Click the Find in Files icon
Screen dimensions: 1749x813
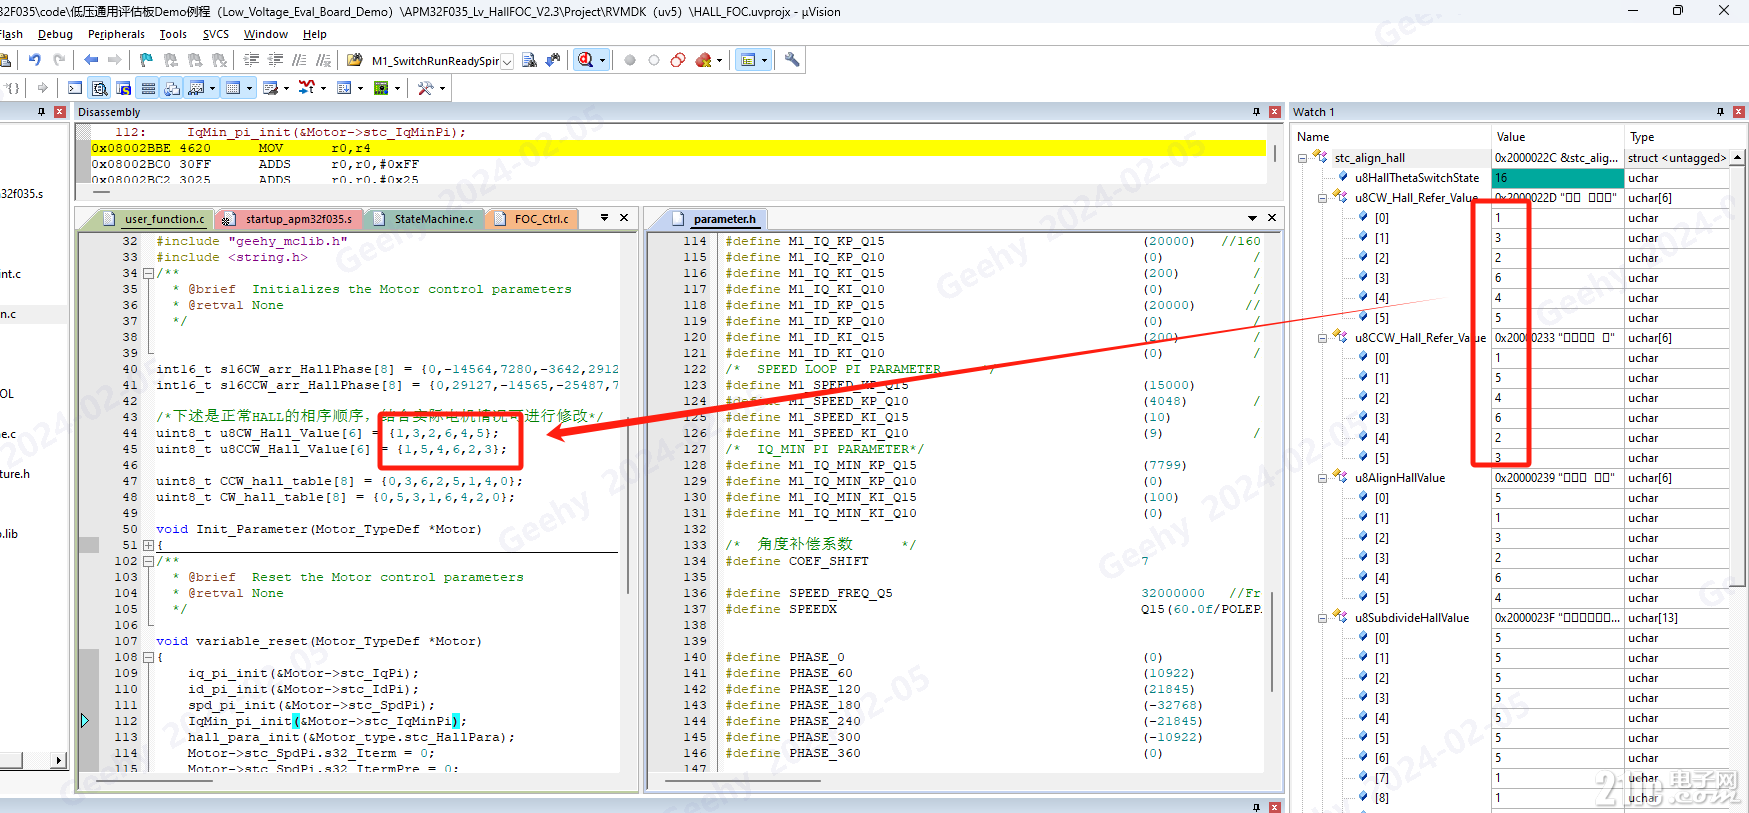coord(354,60)
